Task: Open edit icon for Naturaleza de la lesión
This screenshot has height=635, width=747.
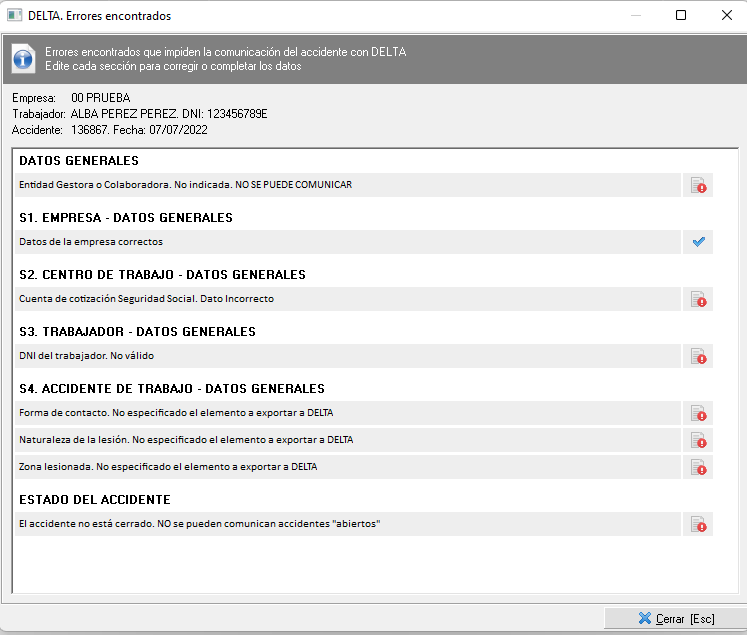Action: 698,440
